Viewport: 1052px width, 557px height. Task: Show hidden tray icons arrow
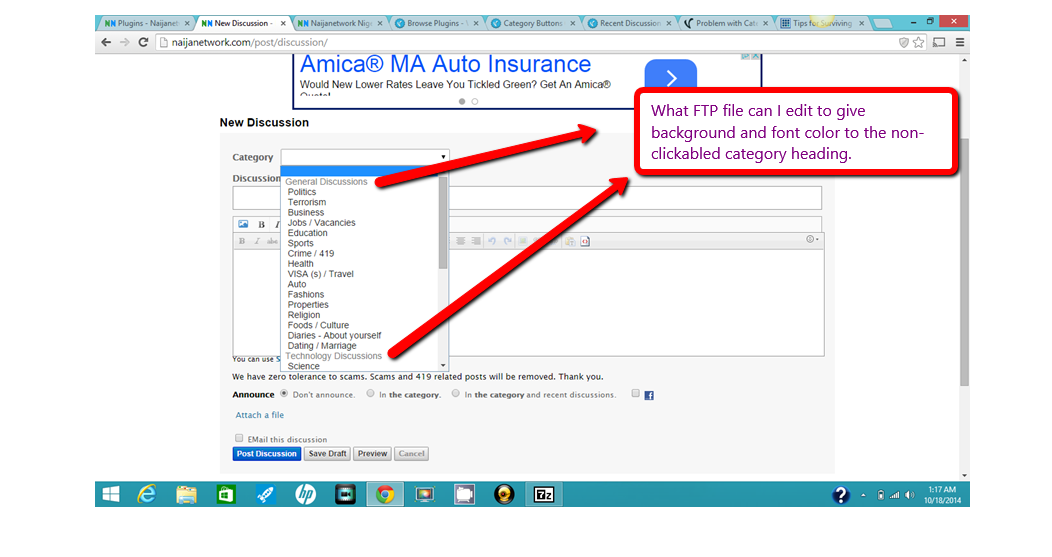pyautogui.click(x=863, y=495)
